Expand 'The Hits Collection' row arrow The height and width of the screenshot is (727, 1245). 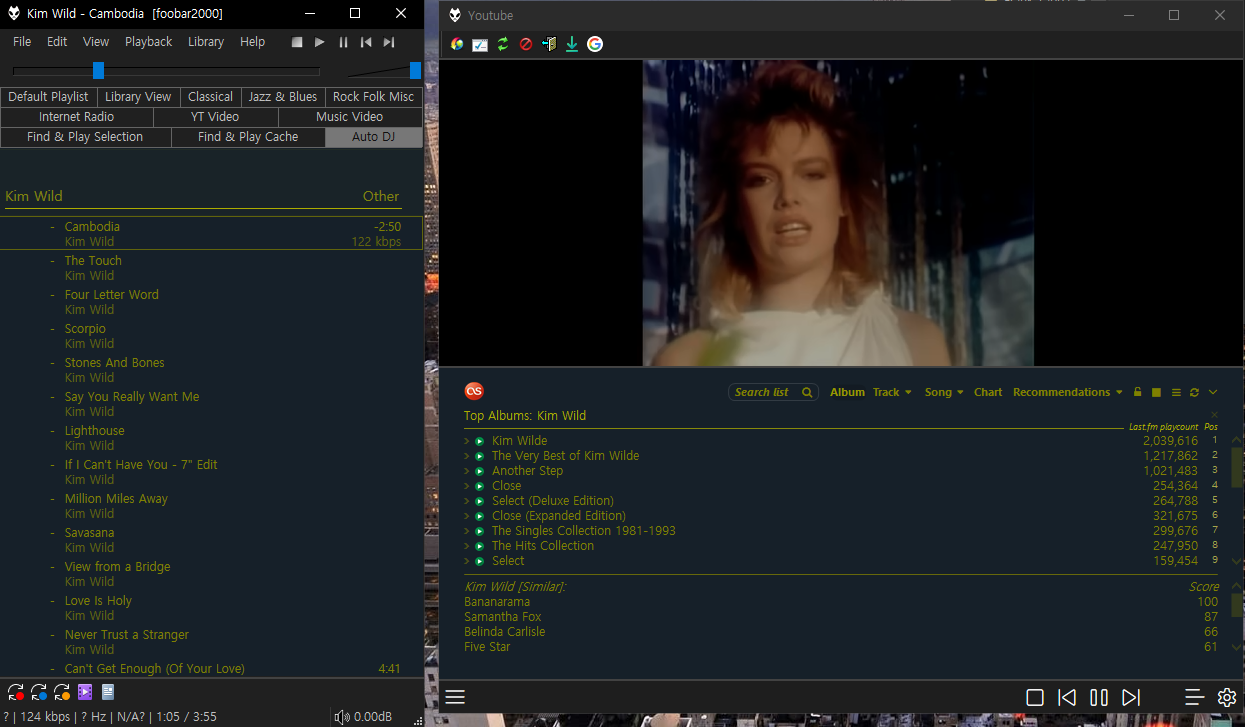tap(467, 546)
